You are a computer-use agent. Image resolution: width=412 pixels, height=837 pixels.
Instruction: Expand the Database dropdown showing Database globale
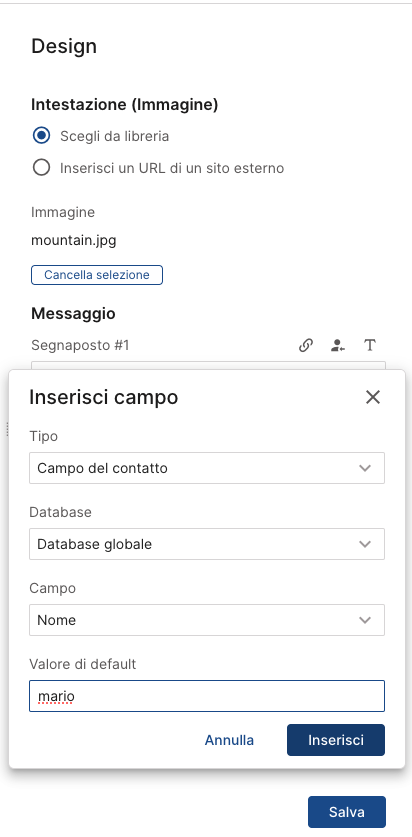click(207, 544)
